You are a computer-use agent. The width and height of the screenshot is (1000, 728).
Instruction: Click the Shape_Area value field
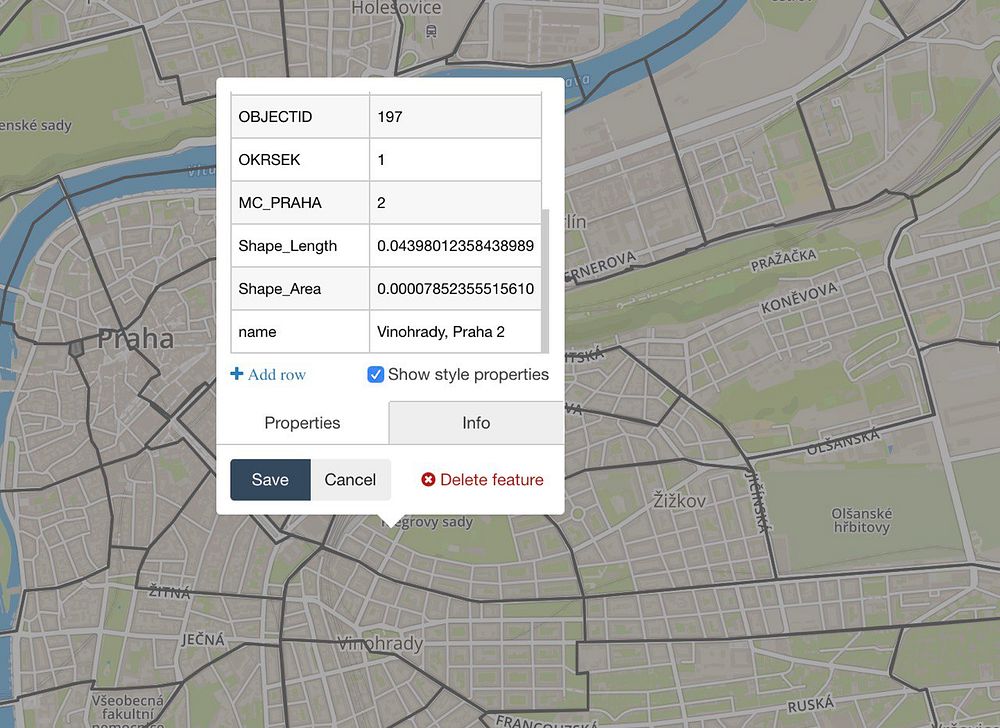455,289
